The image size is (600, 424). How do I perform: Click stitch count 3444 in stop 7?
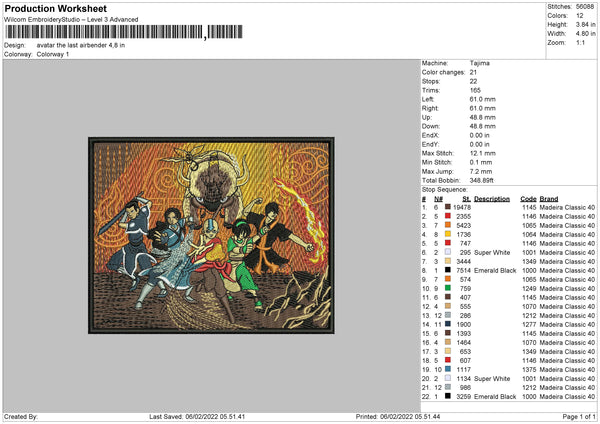(463, 261)
